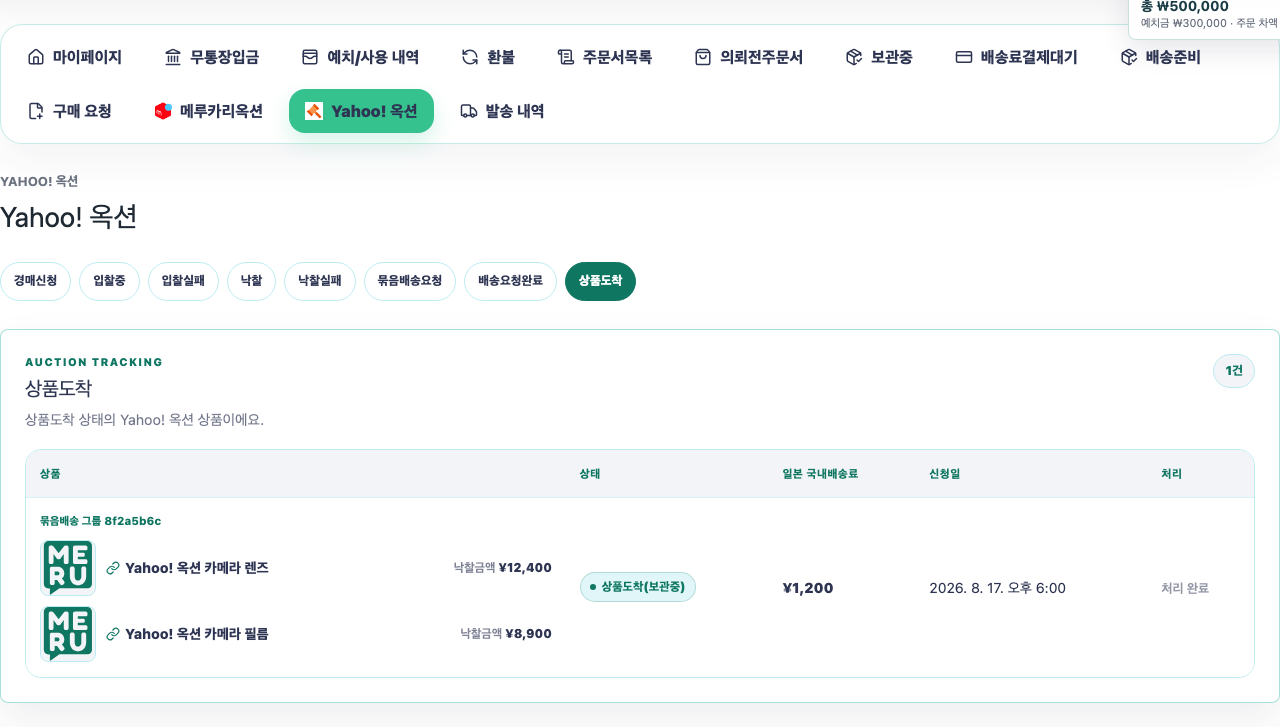This screenshot has height=727, width=1280.
Task: Click the 일본 국내배송료 column header
Action: [x=820, y=474]
